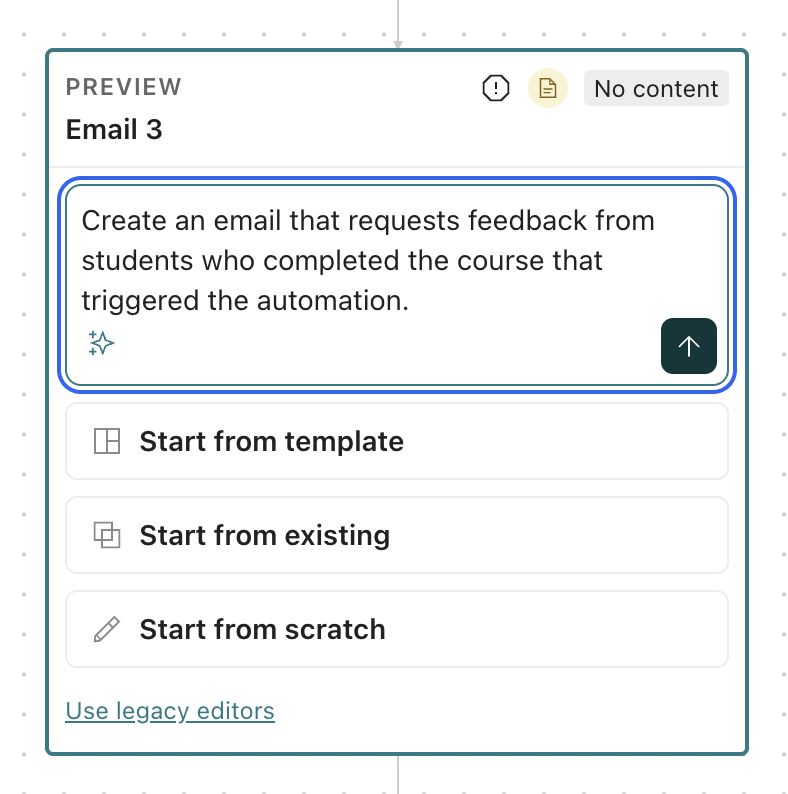Select the Email 3 title
The width and height of the screenshot is (788, 794).
coord(114,129)
